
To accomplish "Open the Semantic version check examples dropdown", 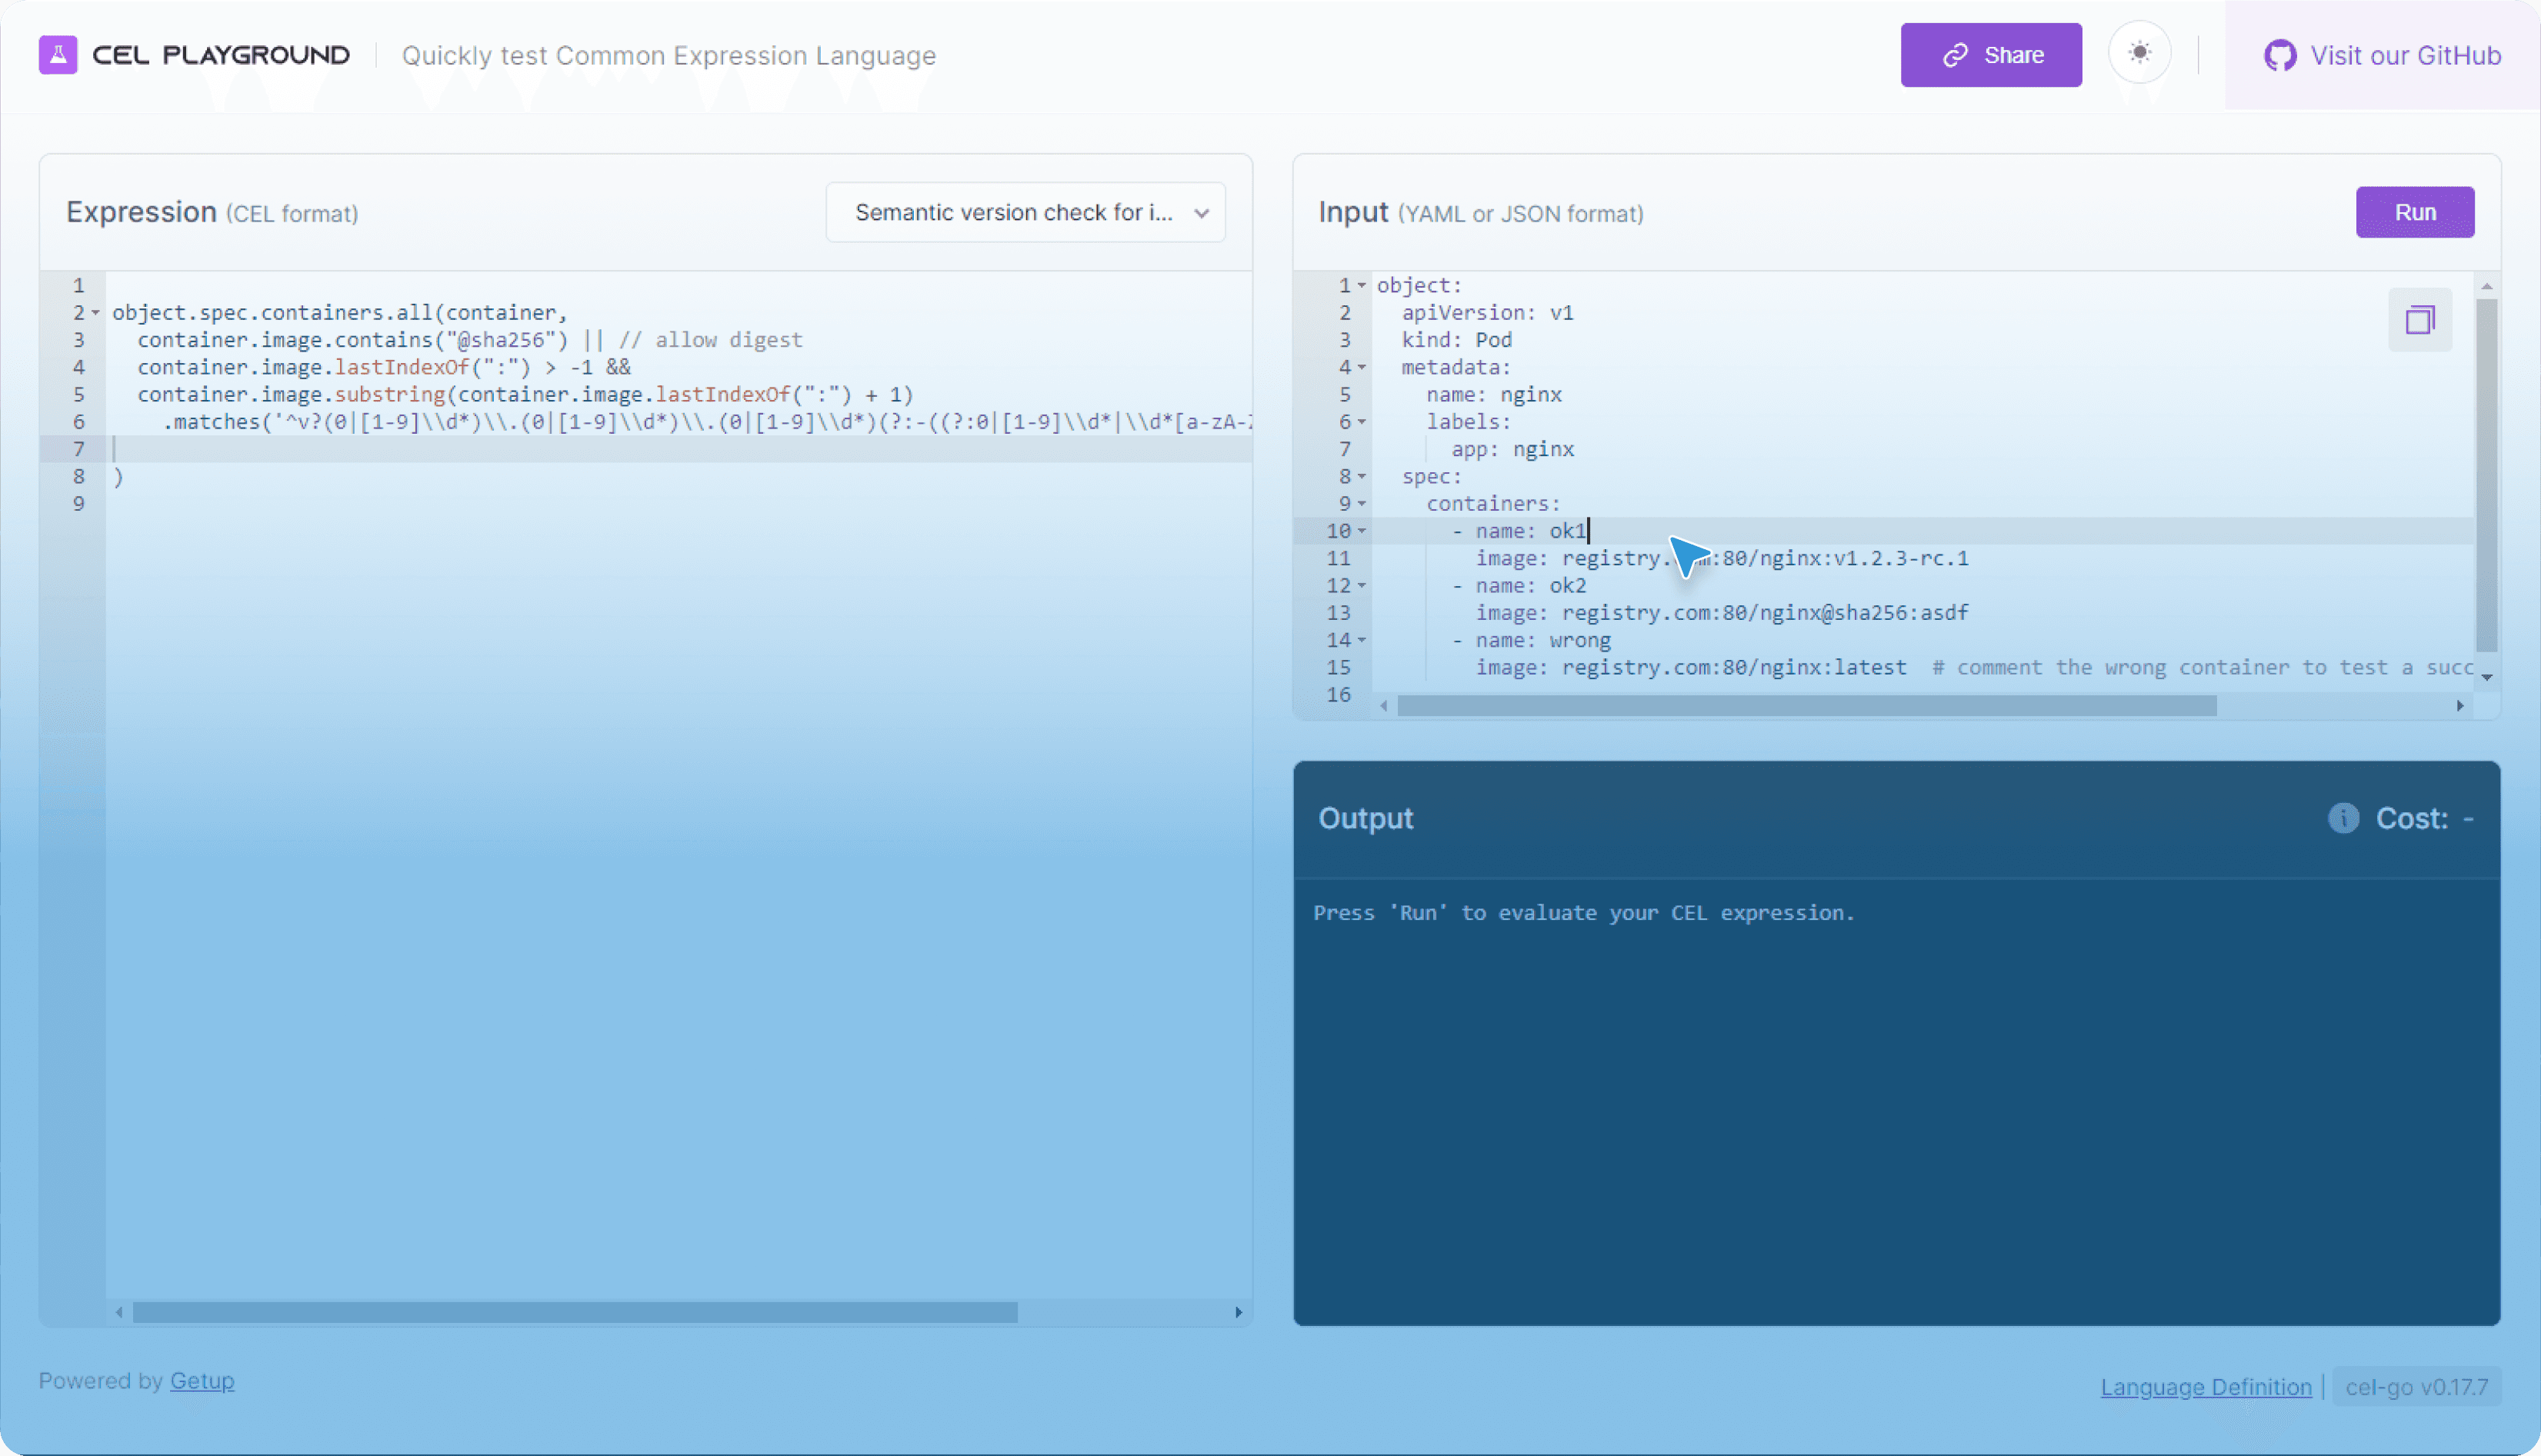I will tap(1025, 212).
